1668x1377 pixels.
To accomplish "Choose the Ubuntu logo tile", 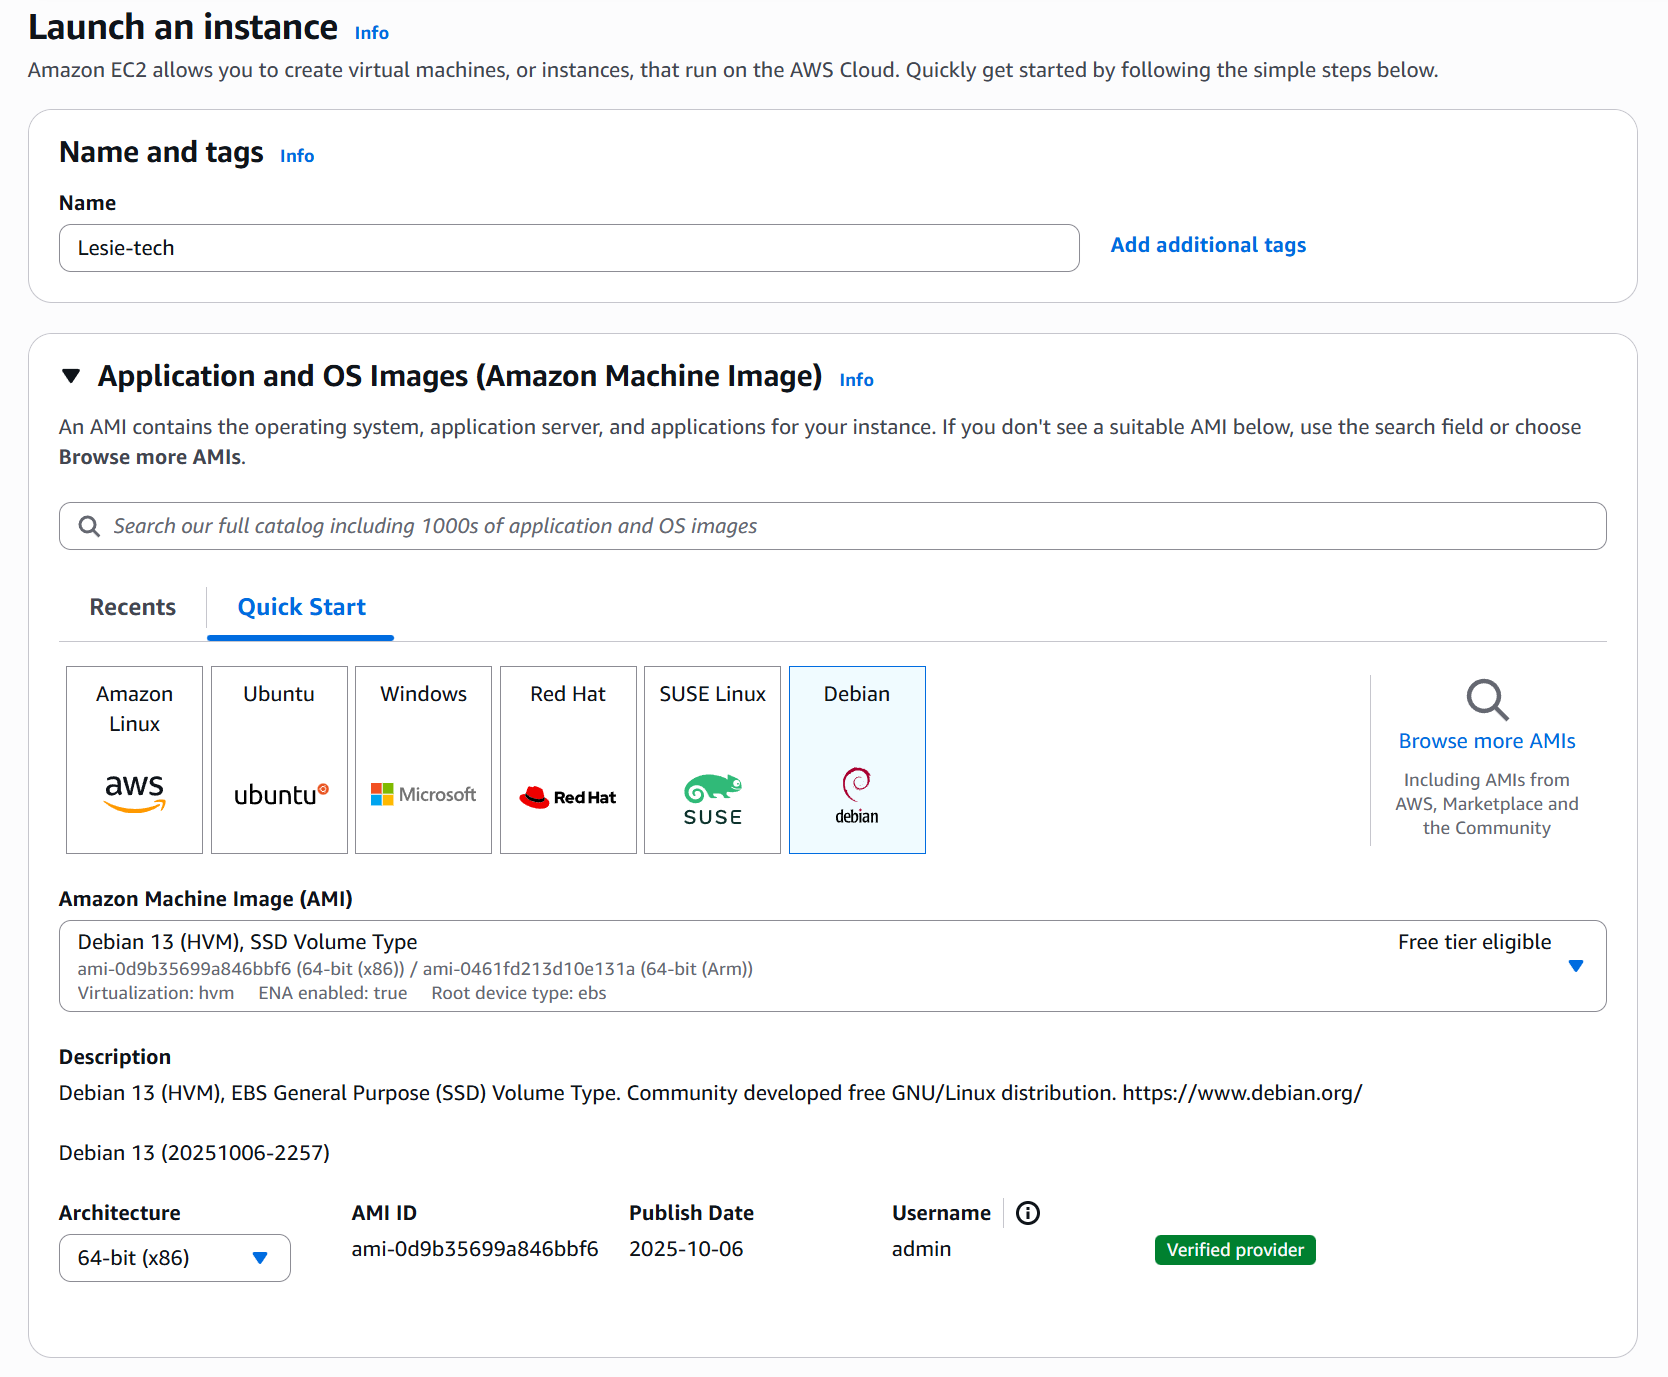I will pos(279,760).
